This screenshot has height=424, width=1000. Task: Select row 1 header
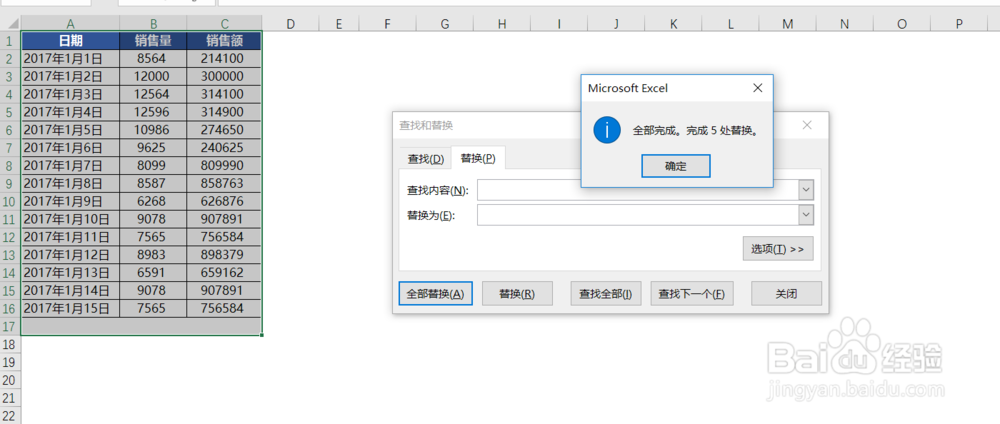click(10, 41)
